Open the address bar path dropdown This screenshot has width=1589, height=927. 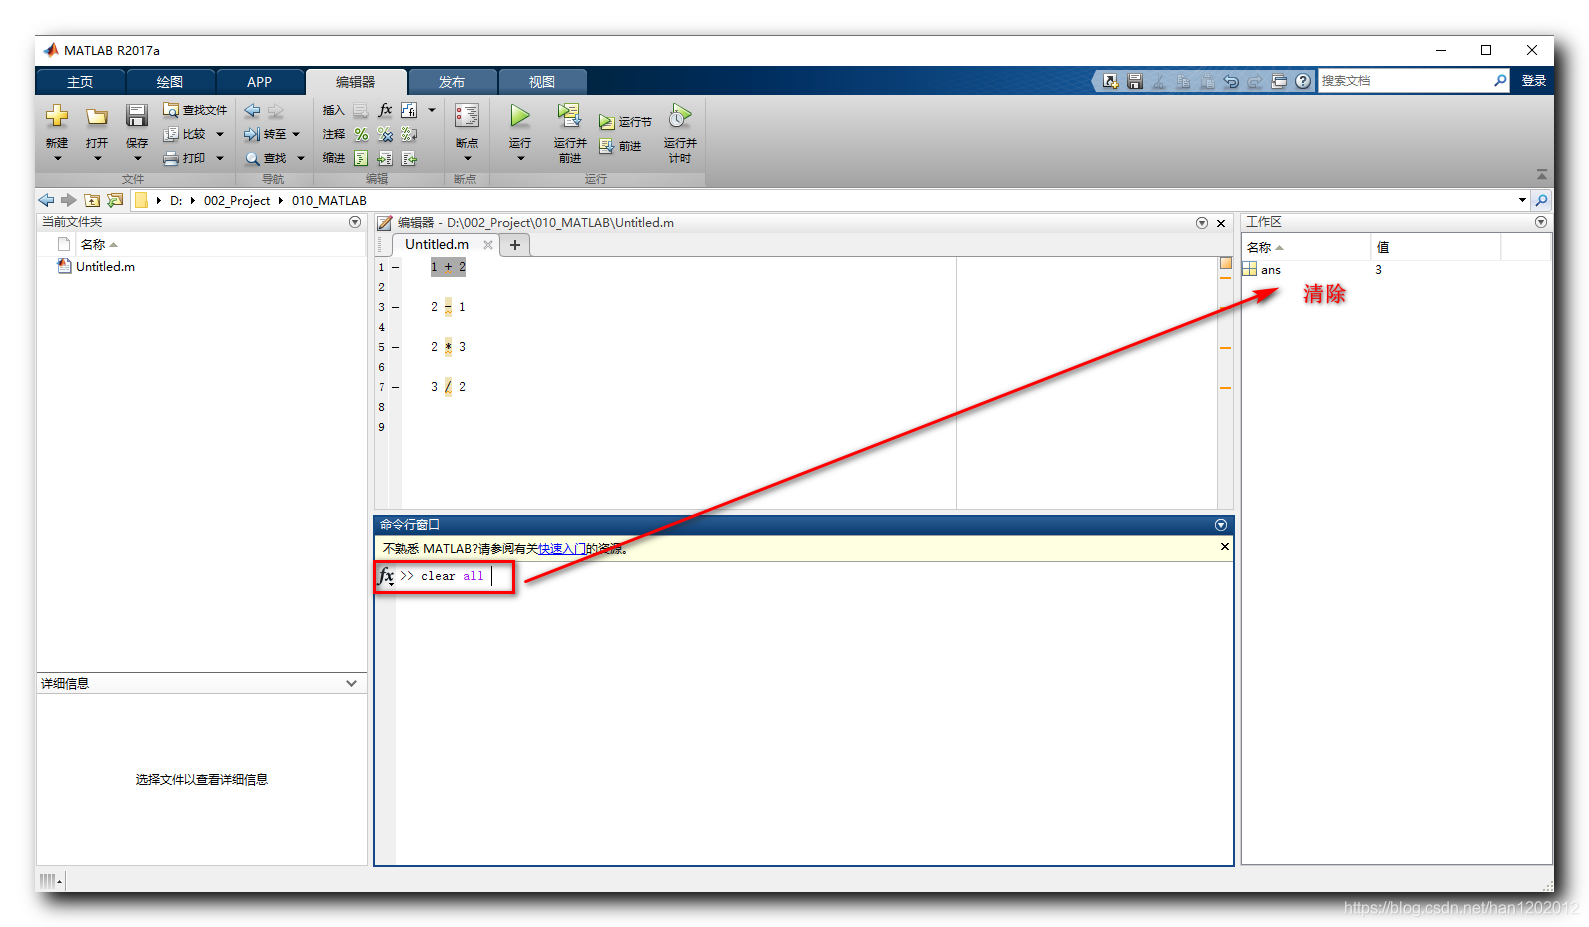pyautogui.click(x=1522, y=200)
